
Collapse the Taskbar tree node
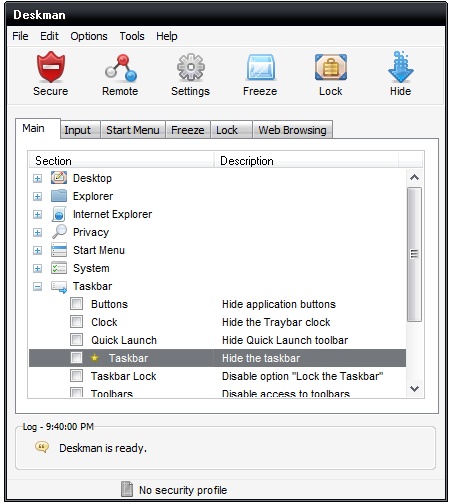[38, 287]
